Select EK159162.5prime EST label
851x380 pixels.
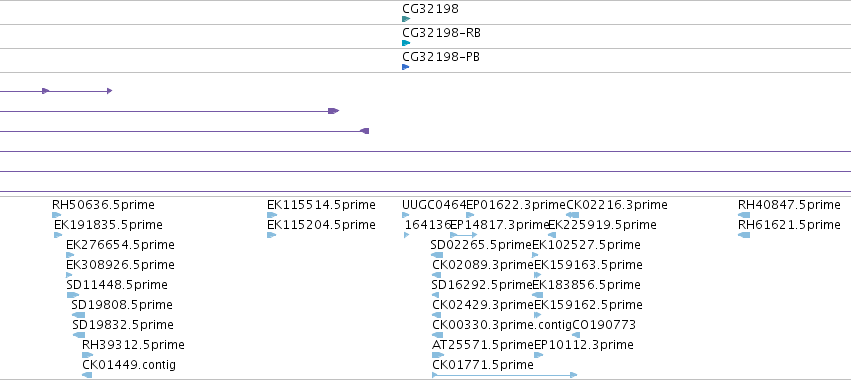(x=588, y=305)
